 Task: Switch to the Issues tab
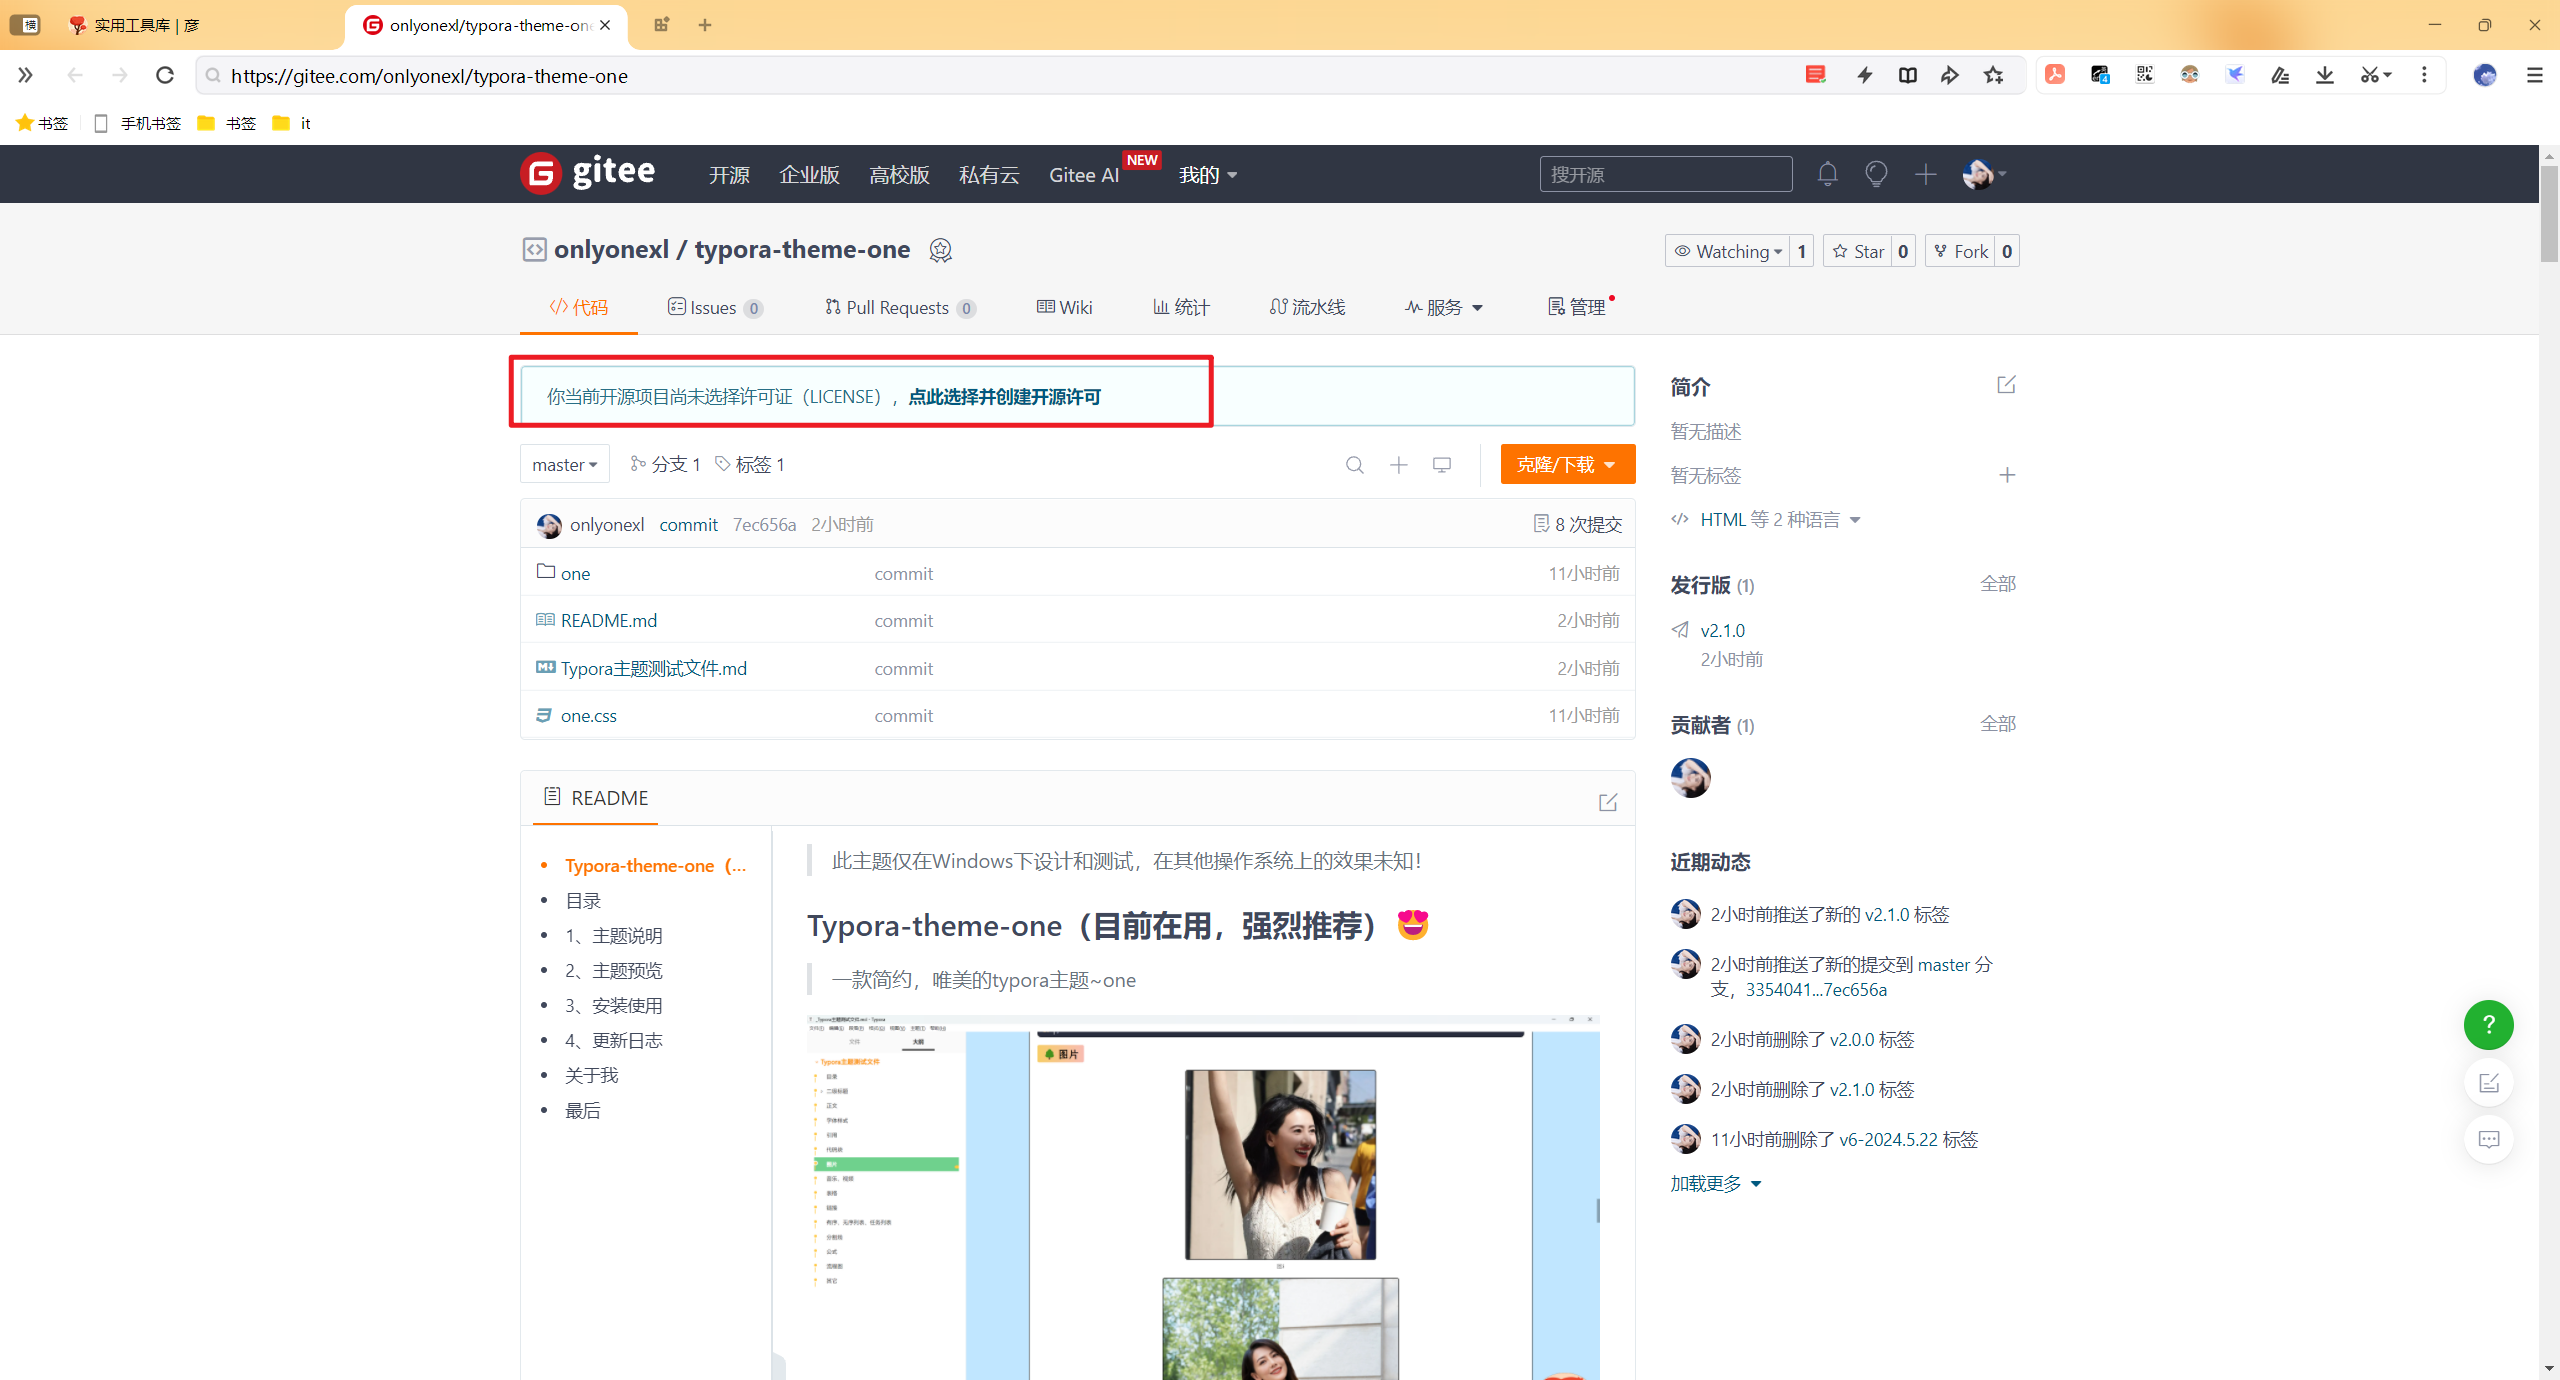point(715,307)
